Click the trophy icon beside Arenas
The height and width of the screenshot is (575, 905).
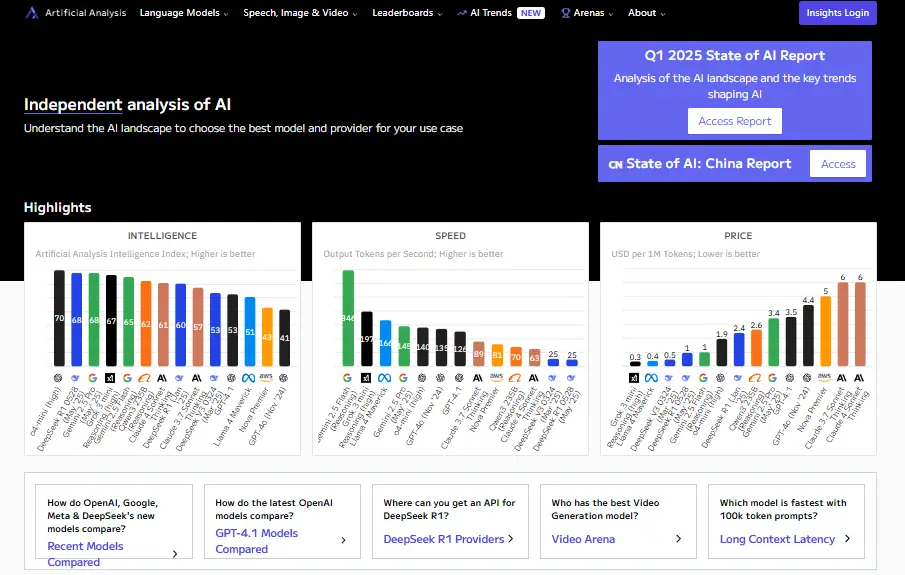coord(566,13)
